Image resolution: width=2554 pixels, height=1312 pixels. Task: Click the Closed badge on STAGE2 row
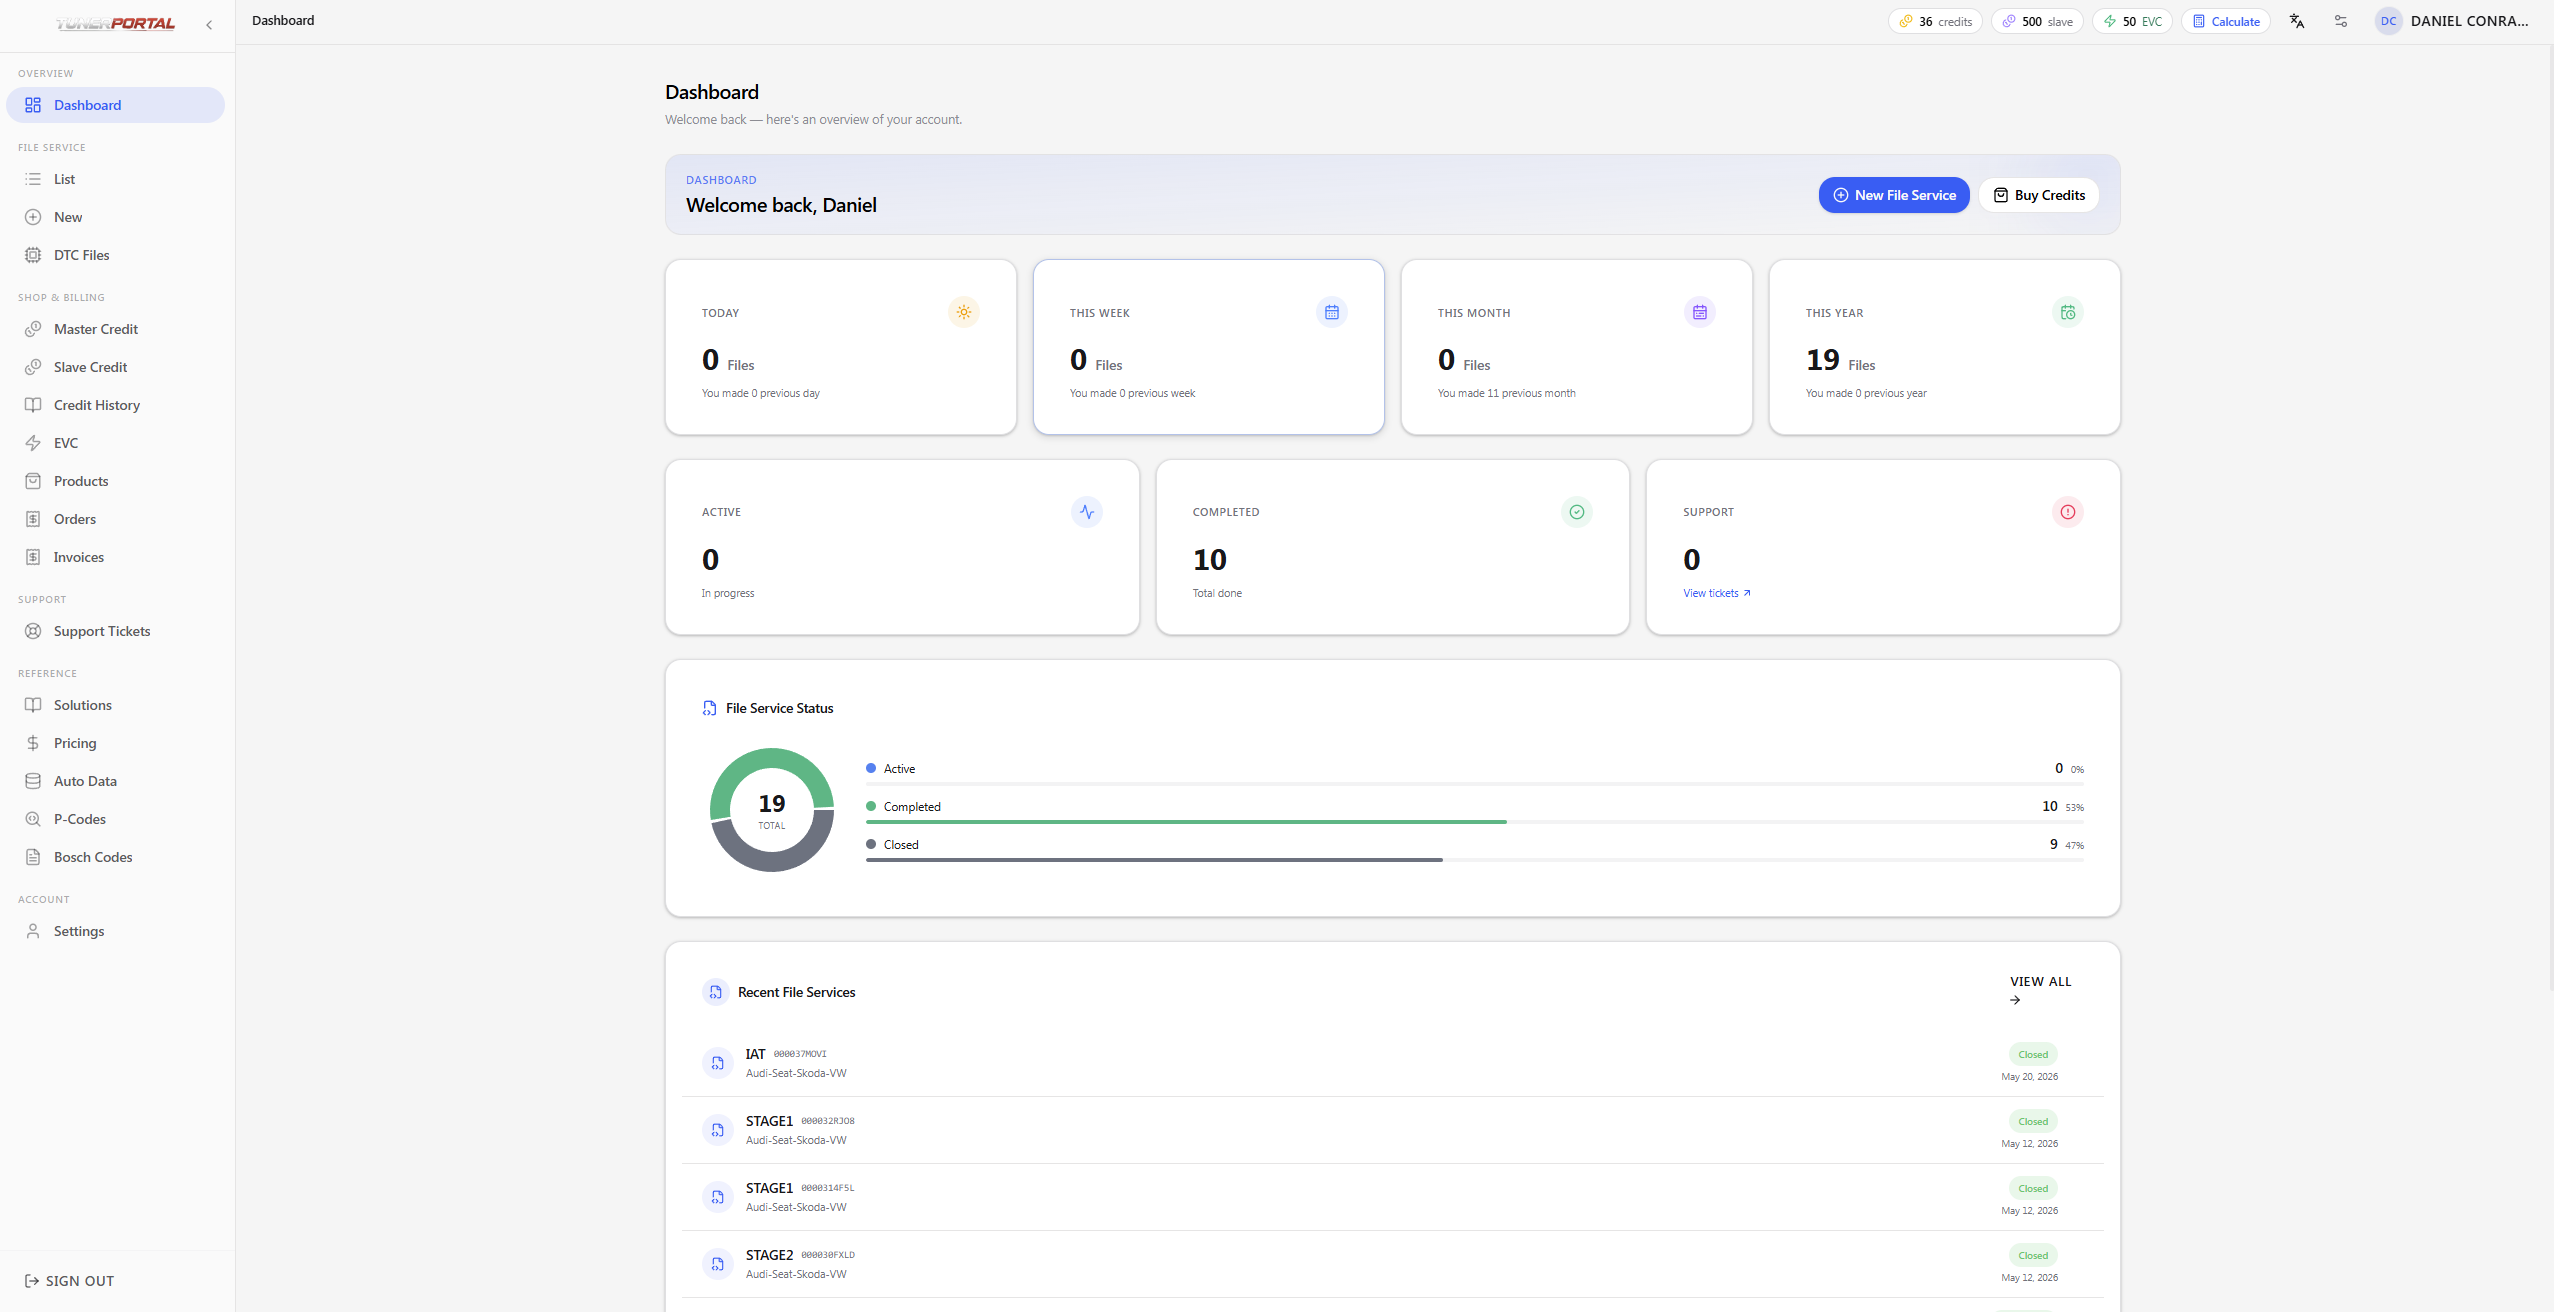pos(2033,1255)
